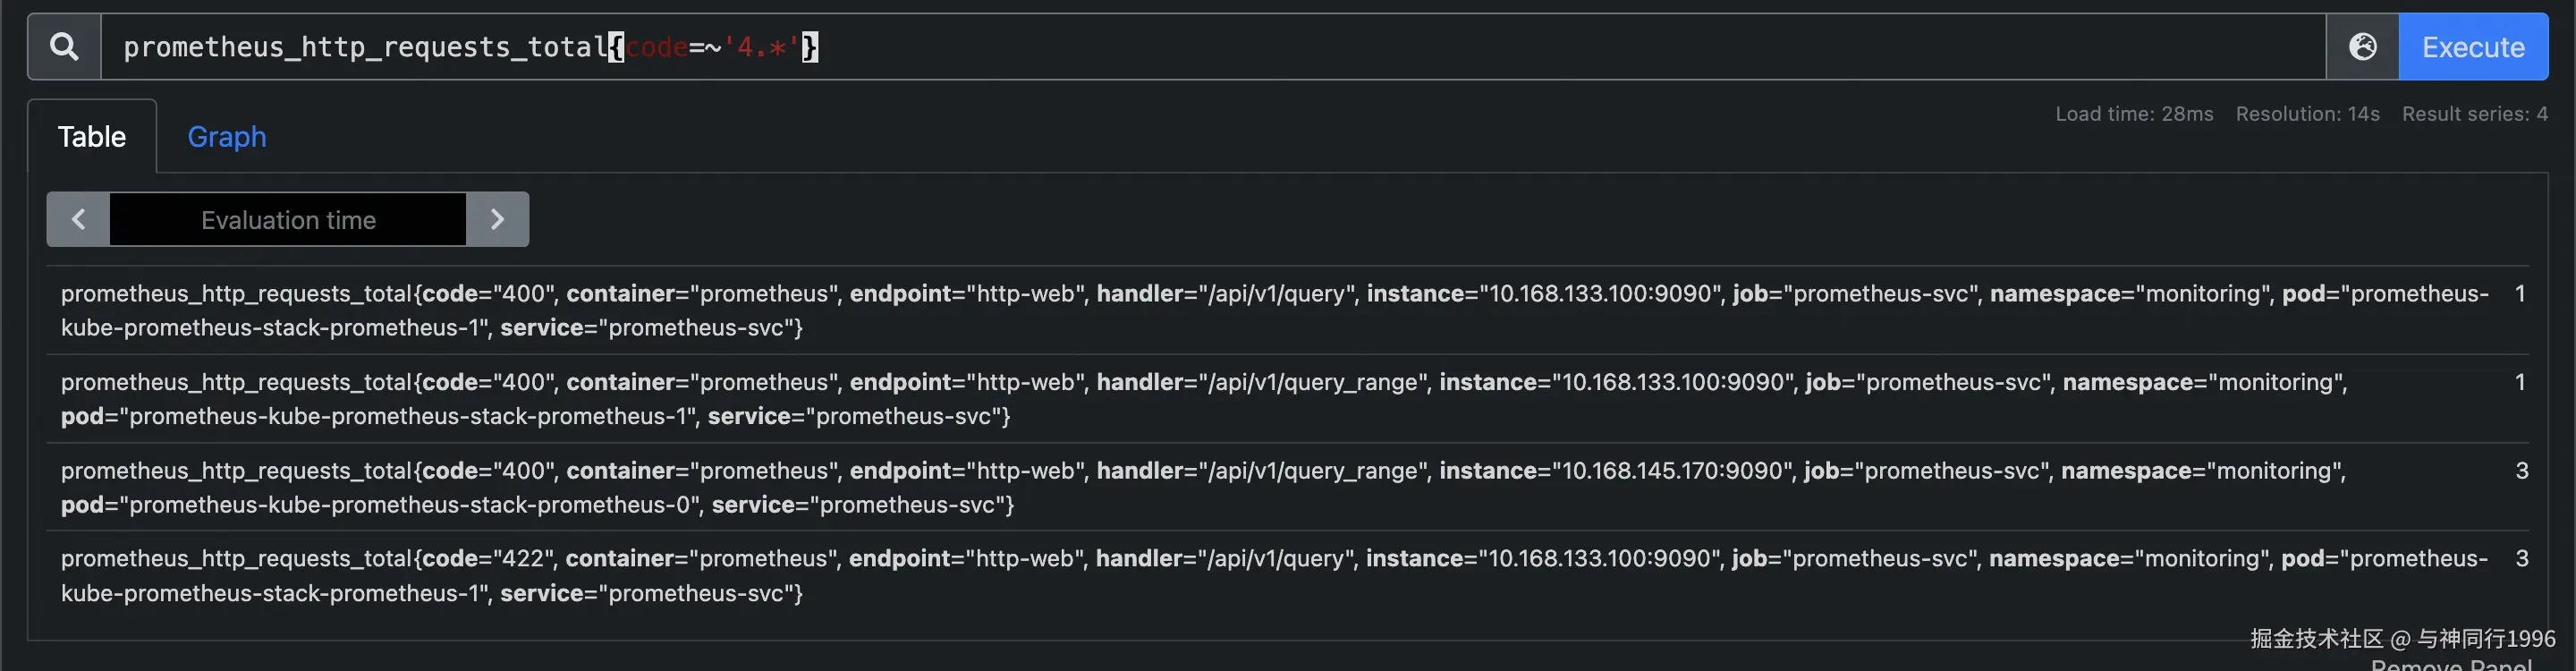The height and width of the screenshot is (671, 2576).
Task: Open the metrics explorer globe icon
Action: click(2362, 47)
